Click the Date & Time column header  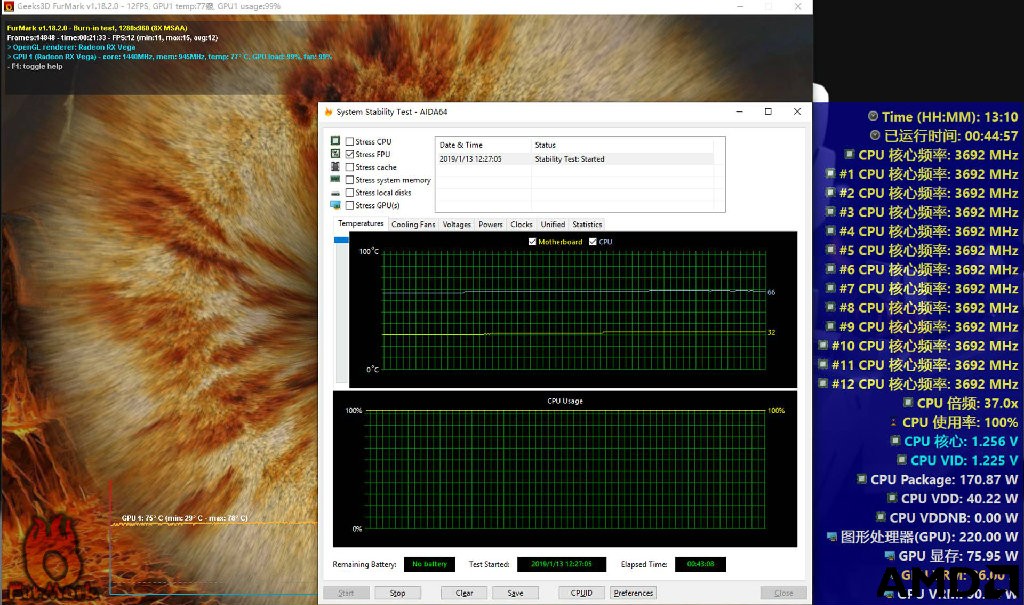(x=483, y=145)
